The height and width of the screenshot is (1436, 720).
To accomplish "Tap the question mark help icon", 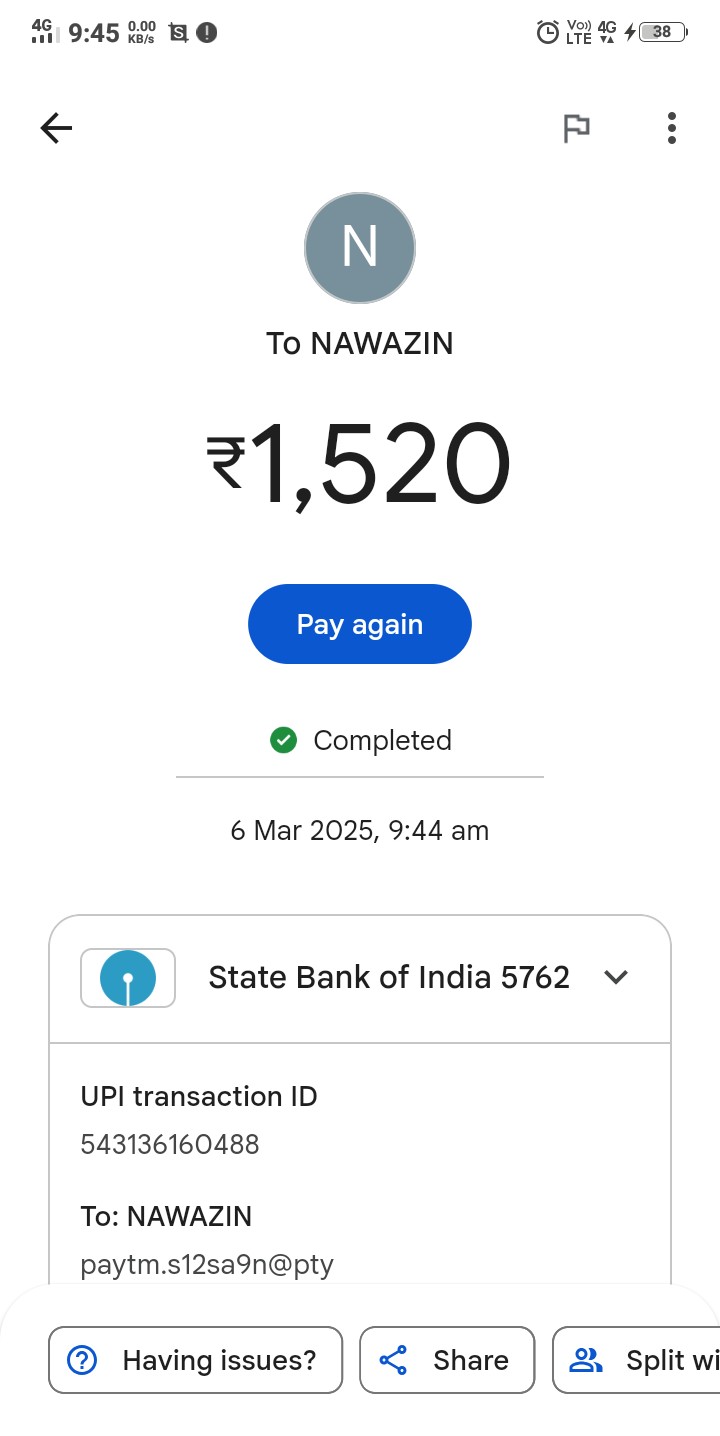I will [81, 1360].
